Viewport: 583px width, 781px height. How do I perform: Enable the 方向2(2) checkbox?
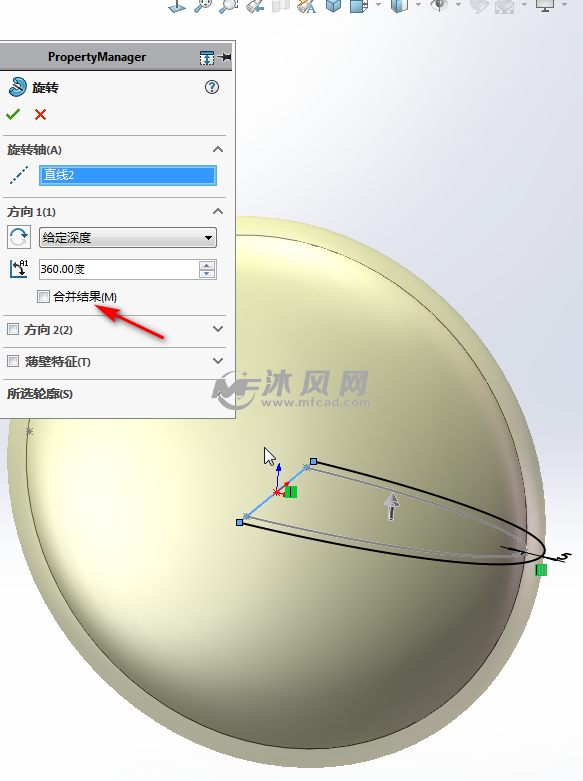point(13,329)
